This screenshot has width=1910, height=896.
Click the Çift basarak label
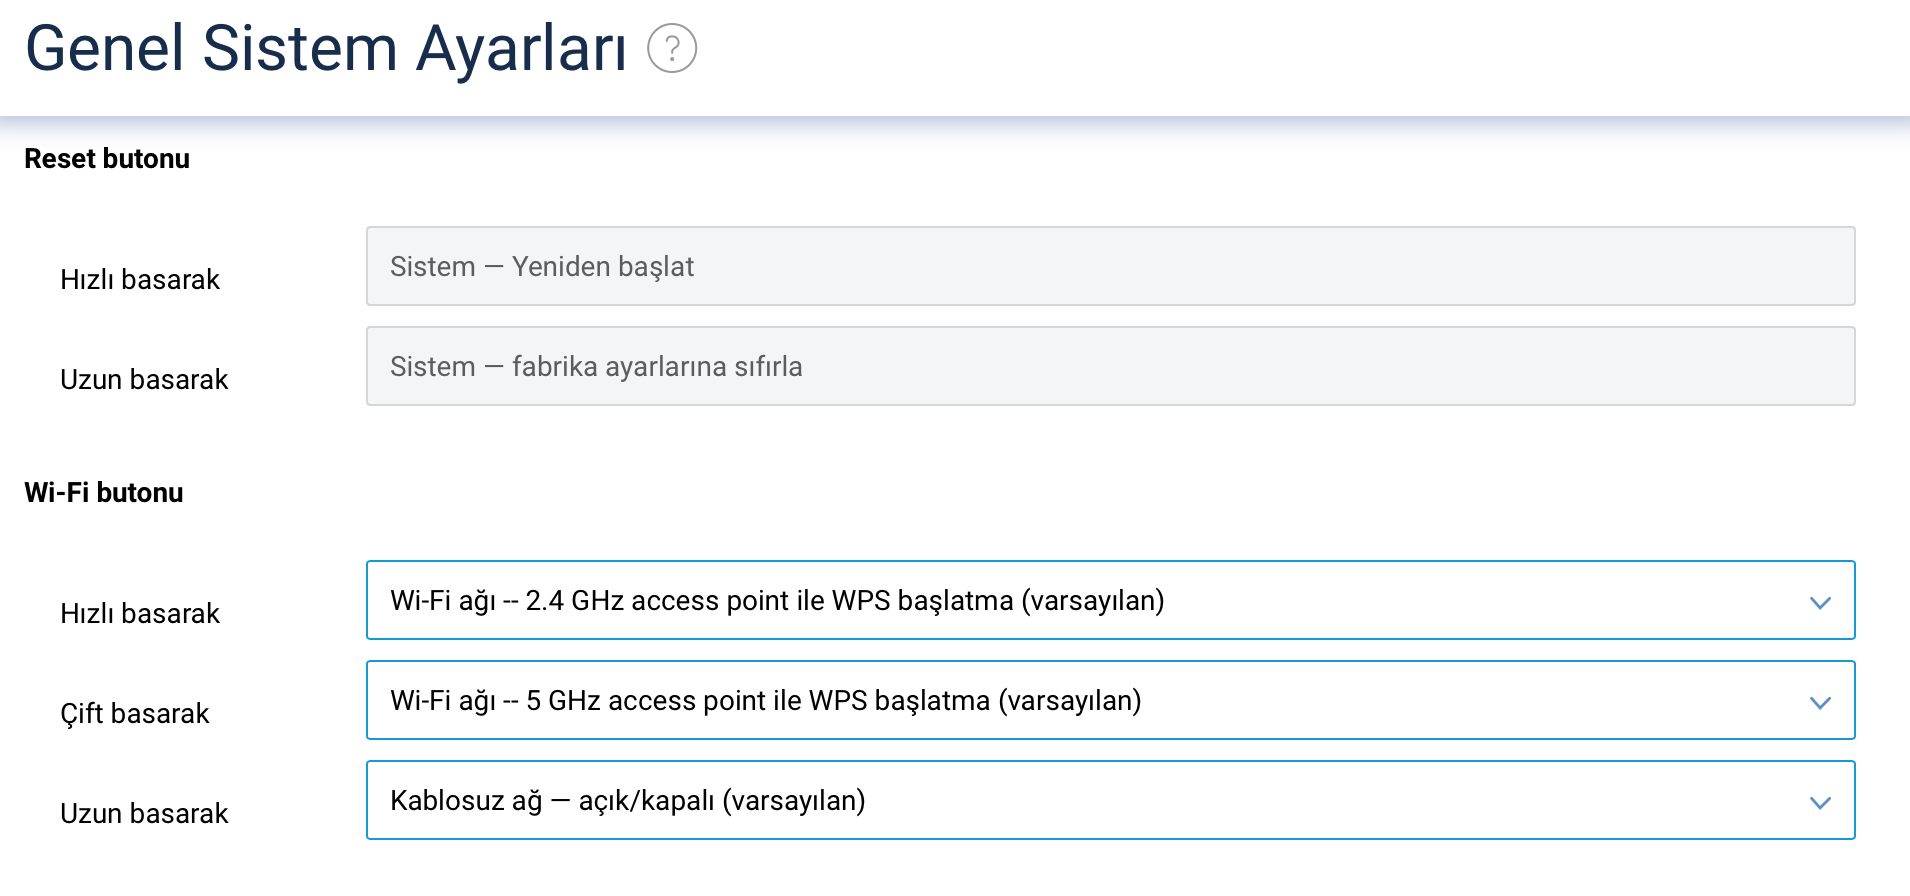coord(135,714)
